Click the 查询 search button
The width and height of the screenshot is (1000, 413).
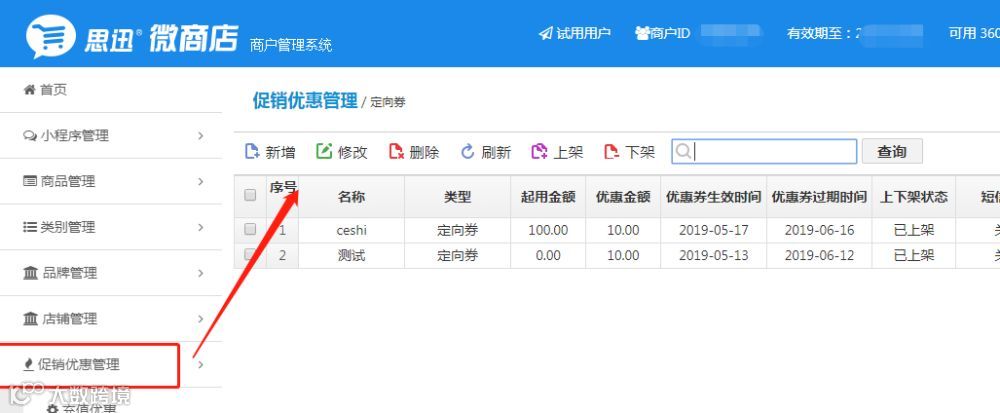(x=892, y=152)
